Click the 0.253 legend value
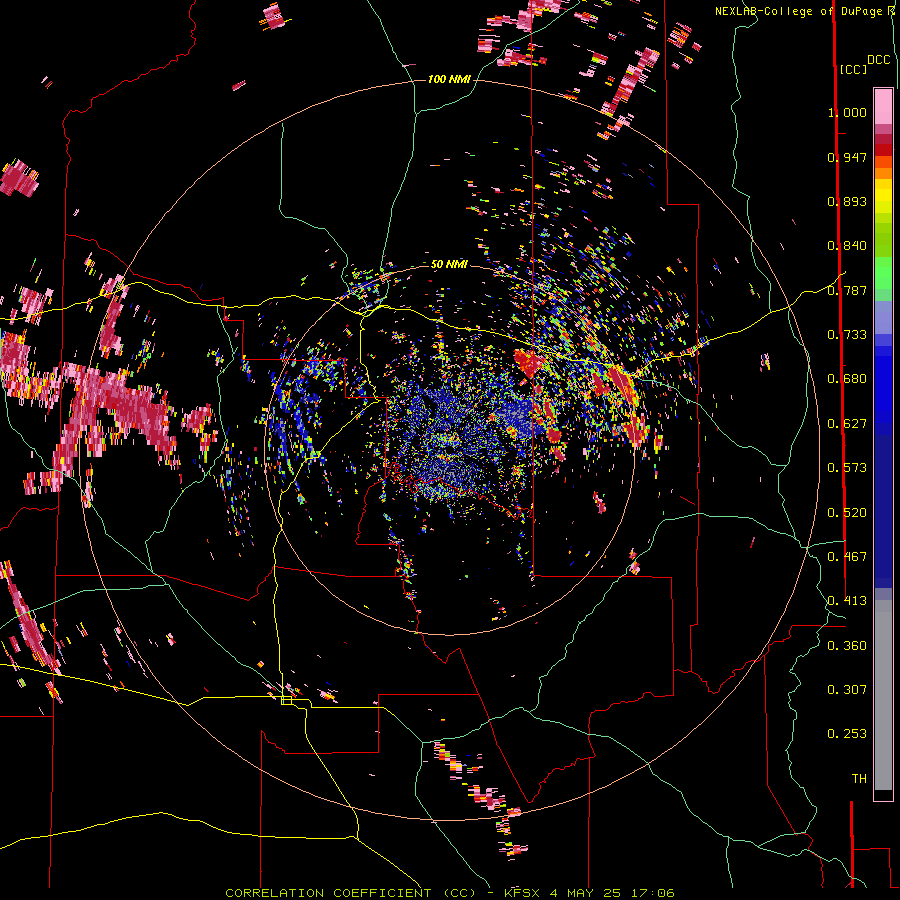 847,734
